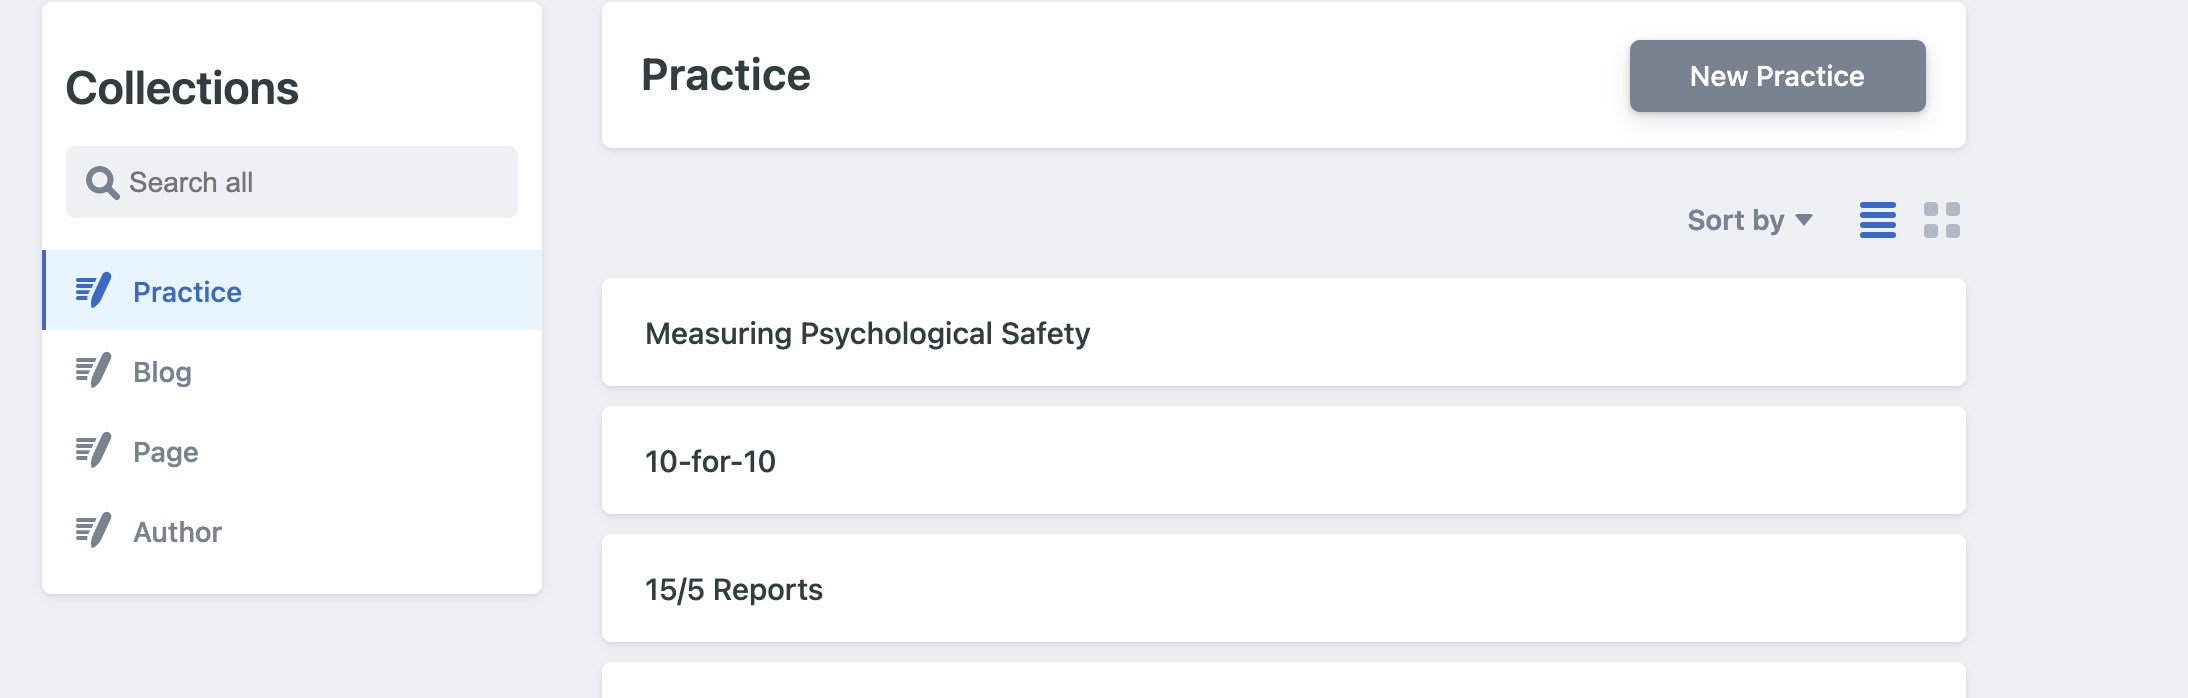The height and width of the screenshot is (698, 2188).
Task: Open the Measuring Psychological Safety practice
Action: point(868,333)
